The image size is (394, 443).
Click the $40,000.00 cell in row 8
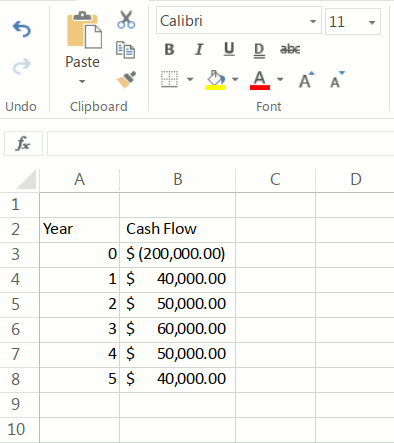[177, 380]
